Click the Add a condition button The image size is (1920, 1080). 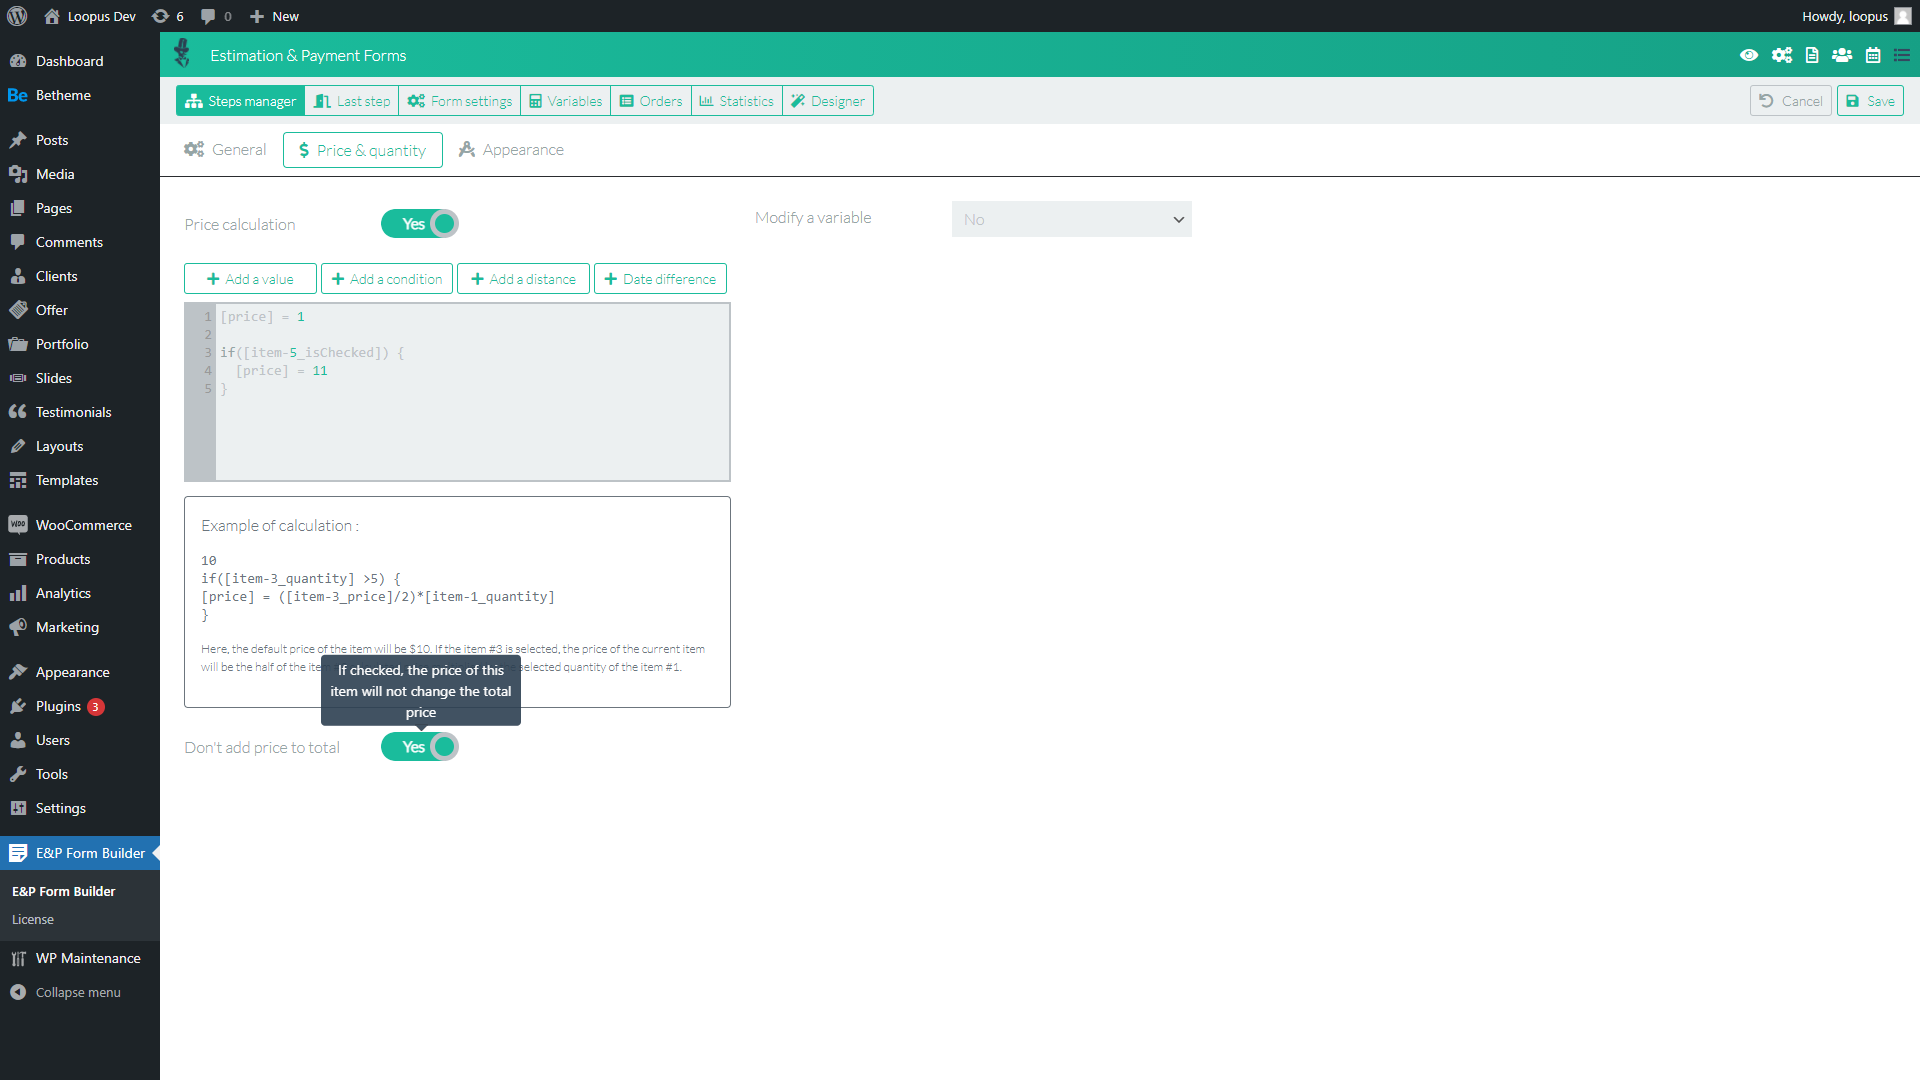point(387,279)
